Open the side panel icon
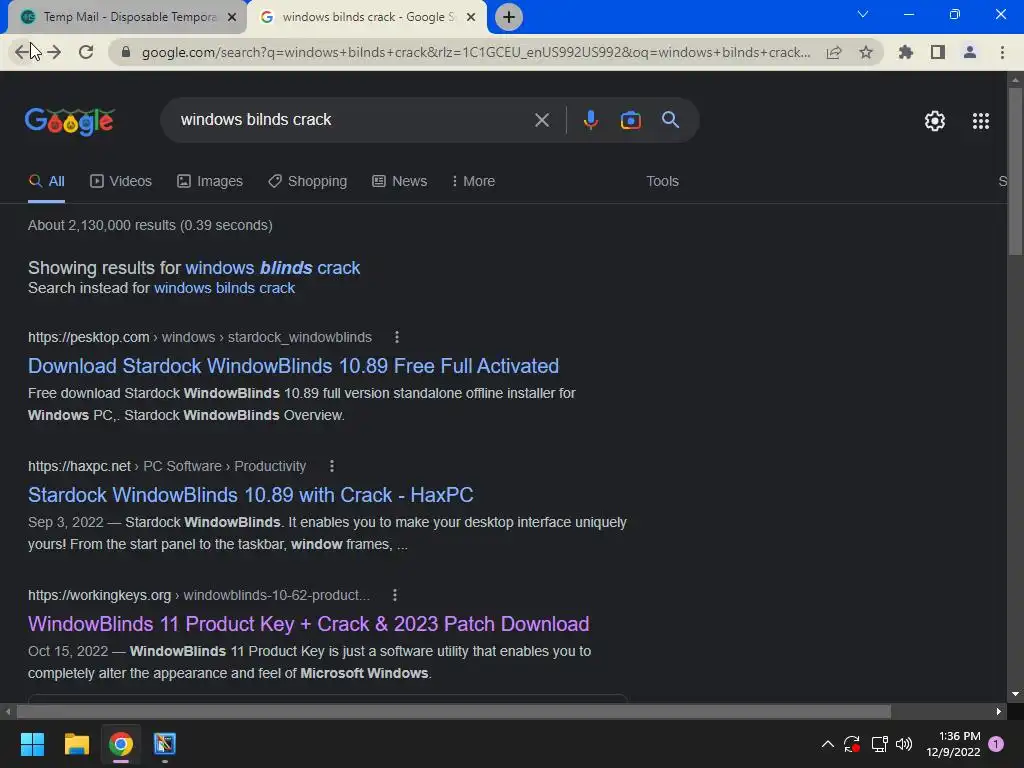 click(938, 52)
